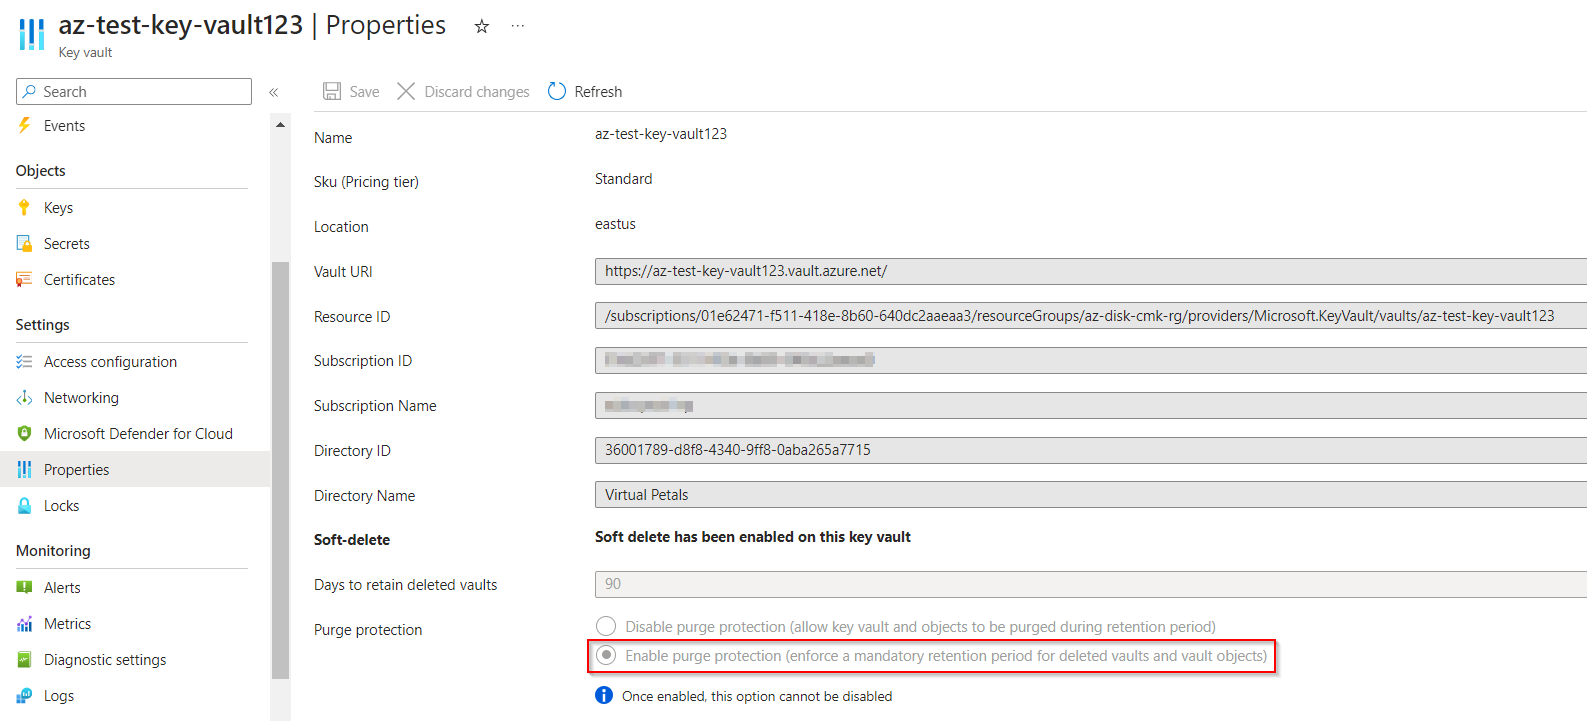Viewport: 1587px width, 721px height.
Task: Click the Subscription Name field
Action: 1091,405
